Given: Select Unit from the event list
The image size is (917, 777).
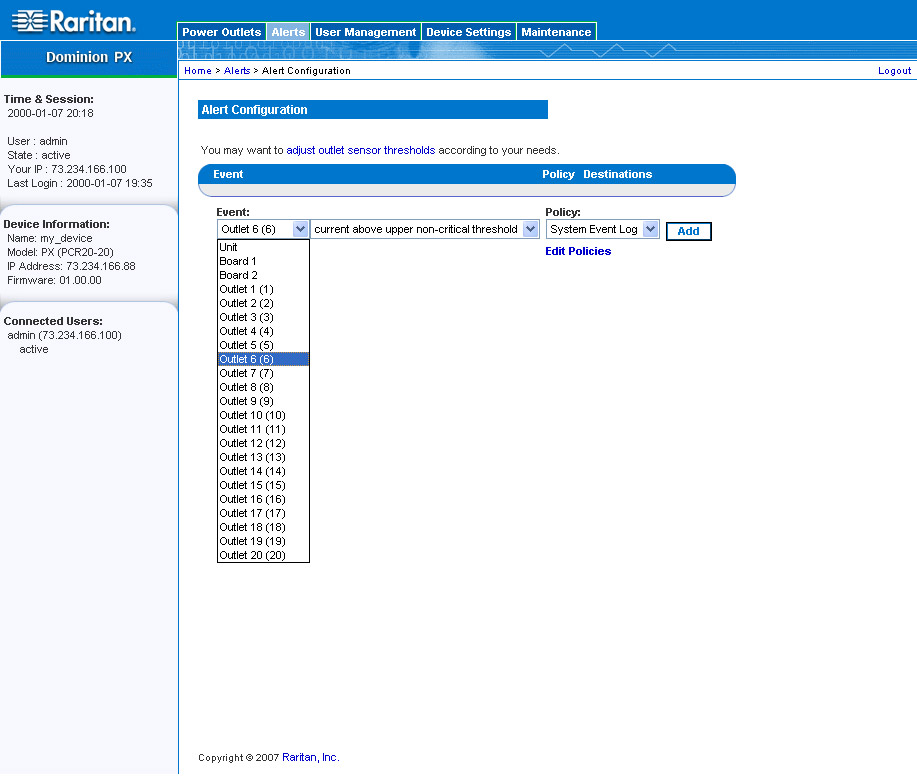Looking at the screenshot, I should click(x=229, y=247).
